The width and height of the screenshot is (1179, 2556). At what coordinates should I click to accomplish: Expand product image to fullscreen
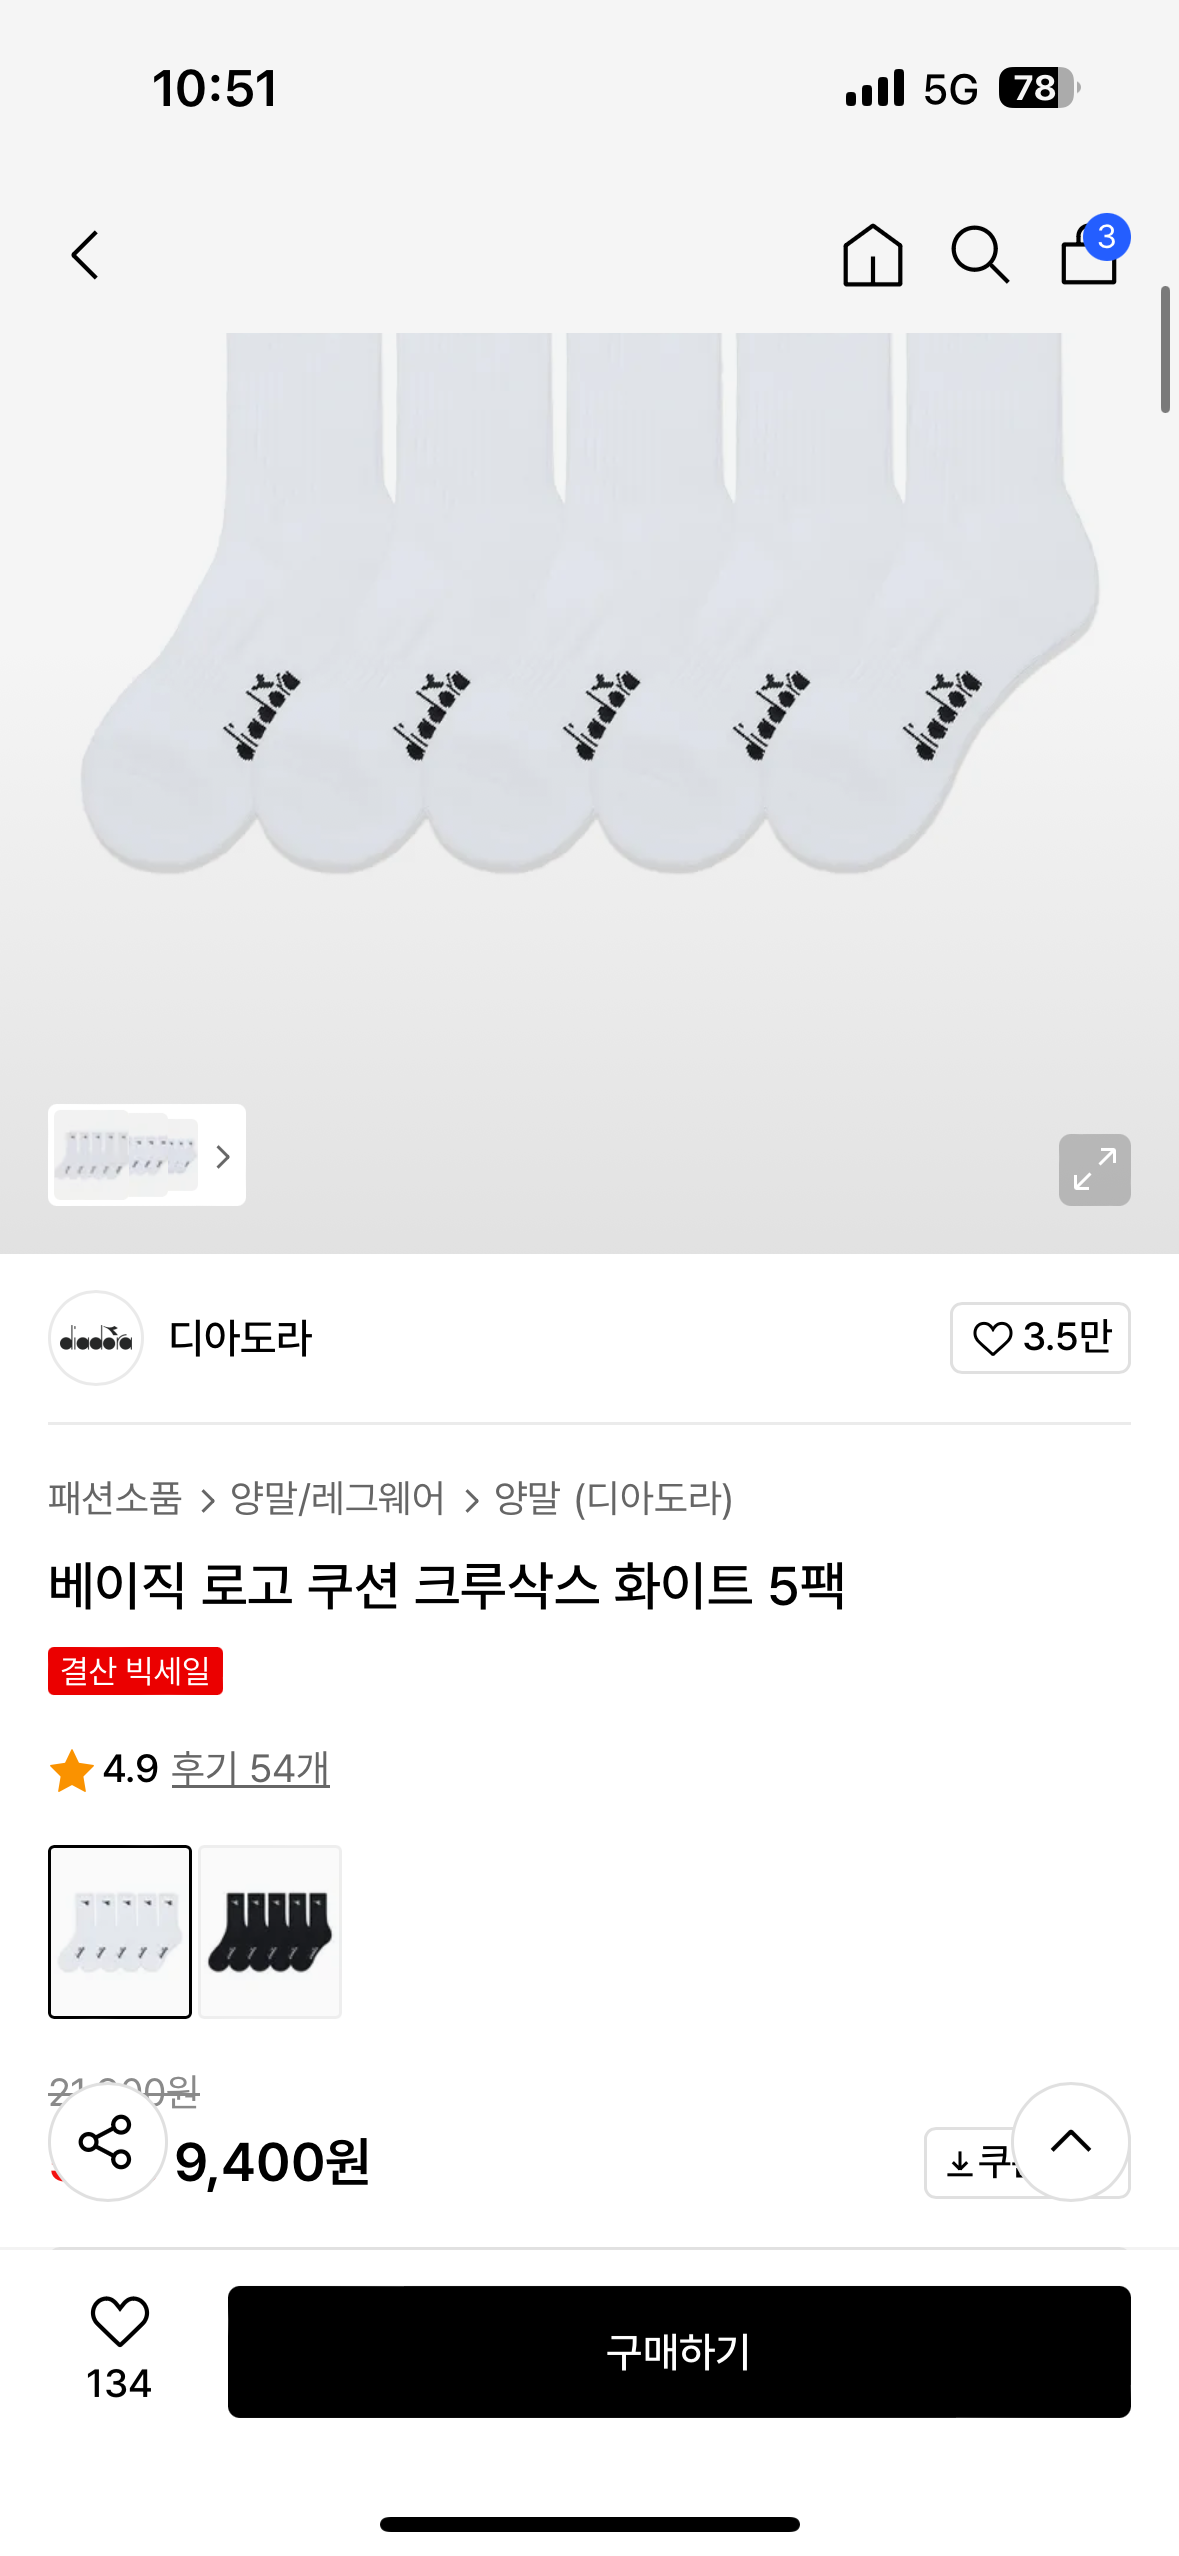pos(1094,1169)
